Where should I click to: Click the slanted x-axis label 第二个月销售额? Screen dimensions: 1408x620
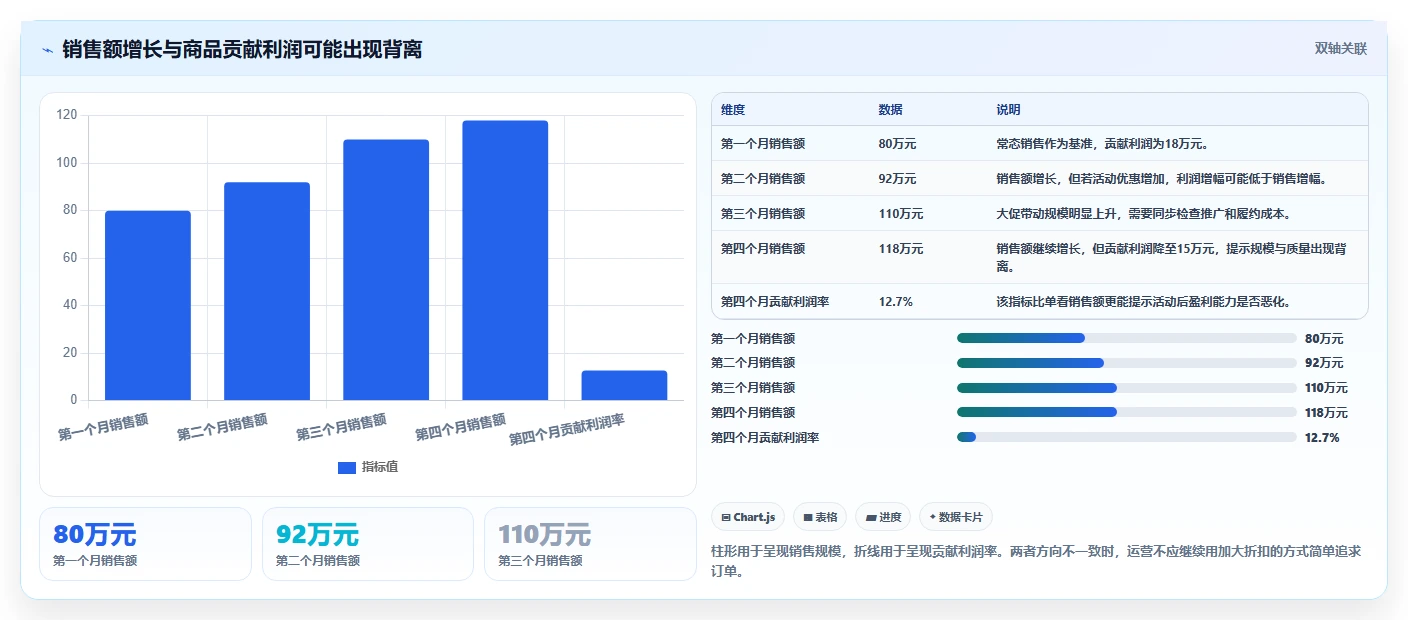pyautogui.click(x=222, y=427)
